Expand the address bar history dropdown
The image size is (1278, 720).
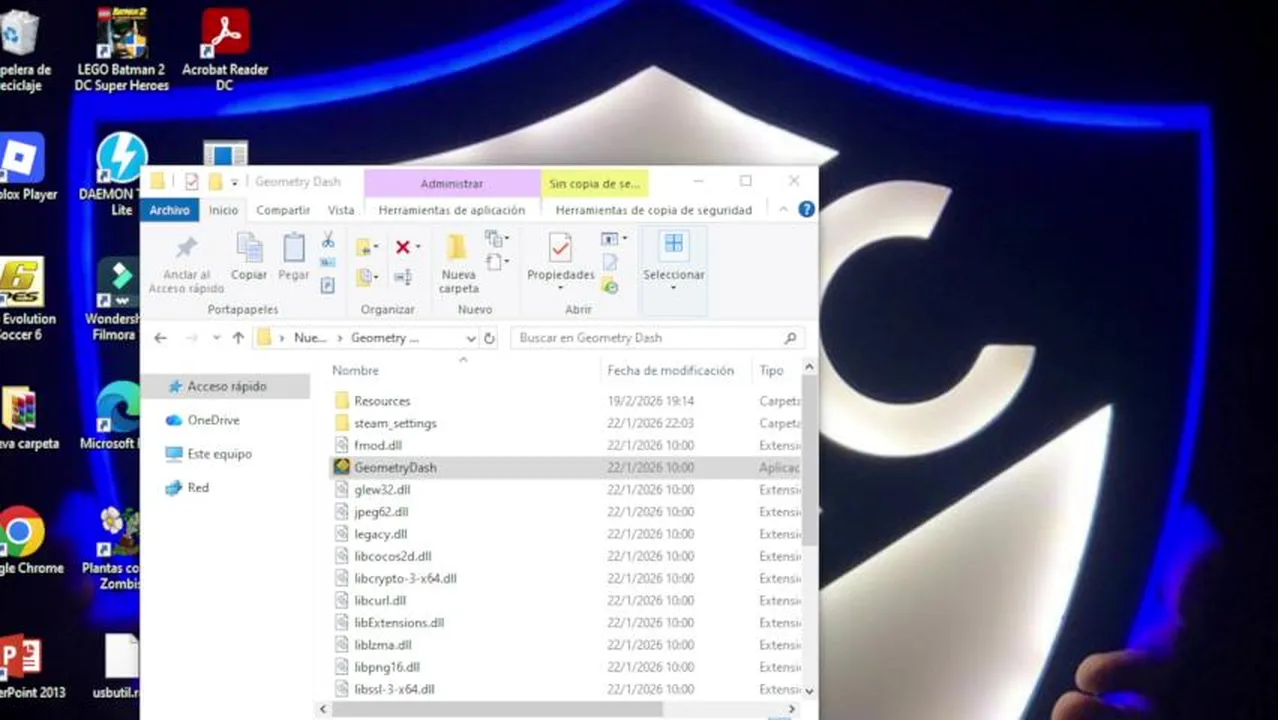pyautogui.click(x=471, y=338)
